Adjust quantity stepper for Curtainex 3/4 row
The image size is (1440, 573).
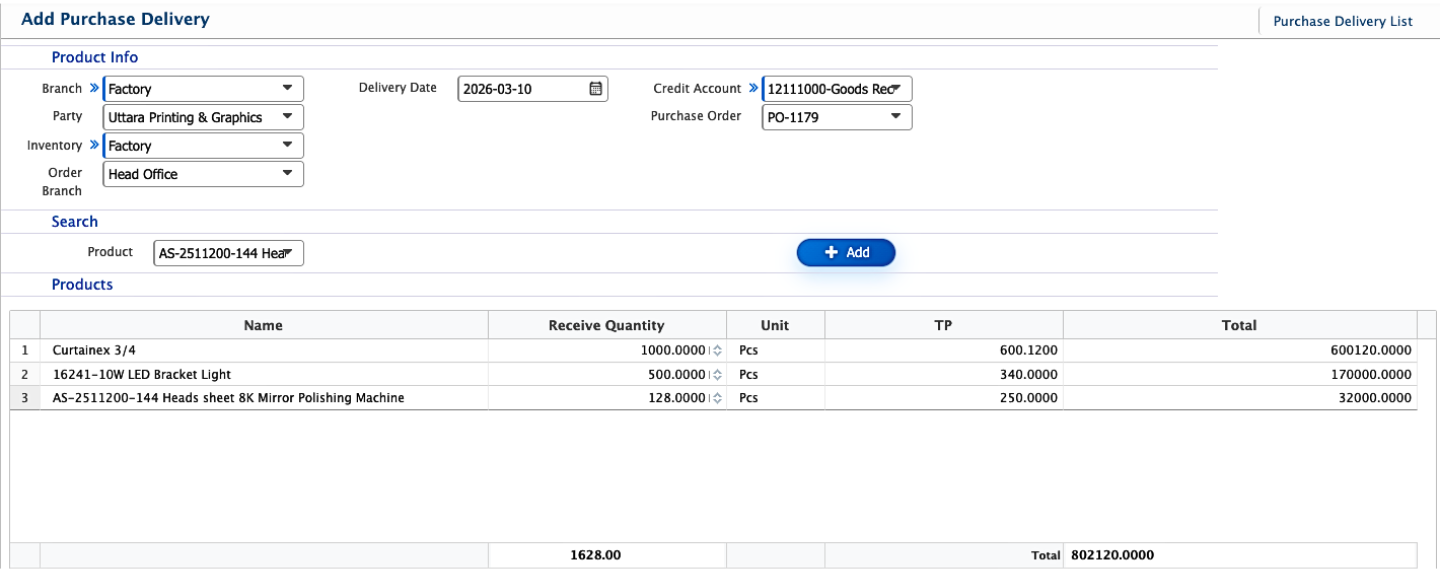[716, 351]
